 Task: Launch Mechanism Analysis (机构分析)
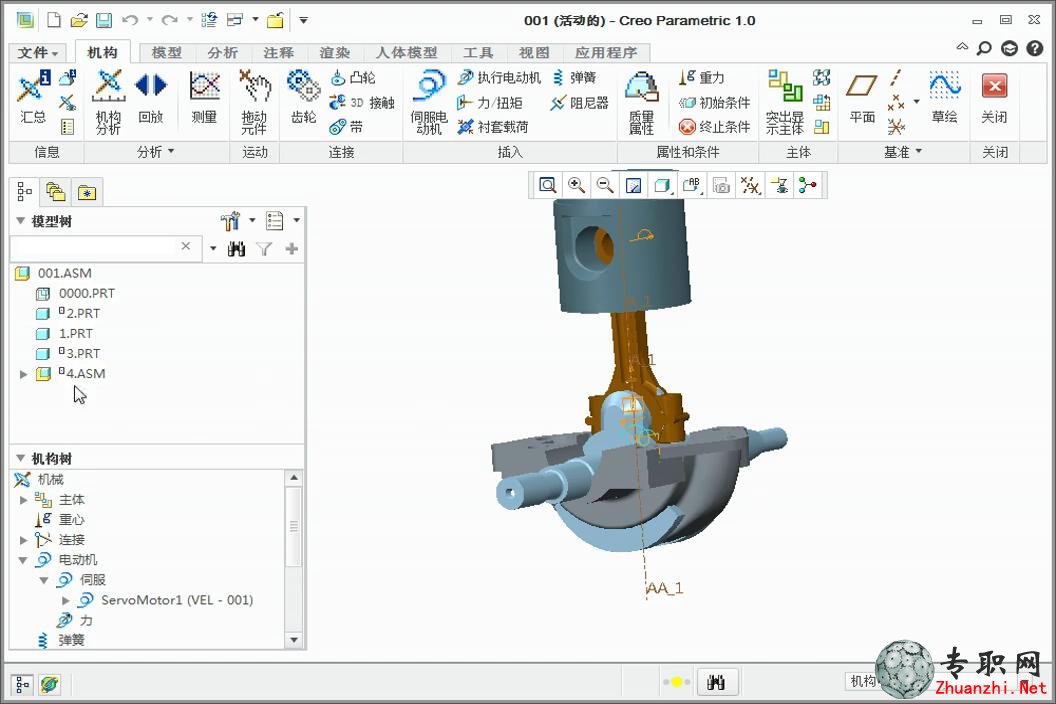tap(108, 102)
